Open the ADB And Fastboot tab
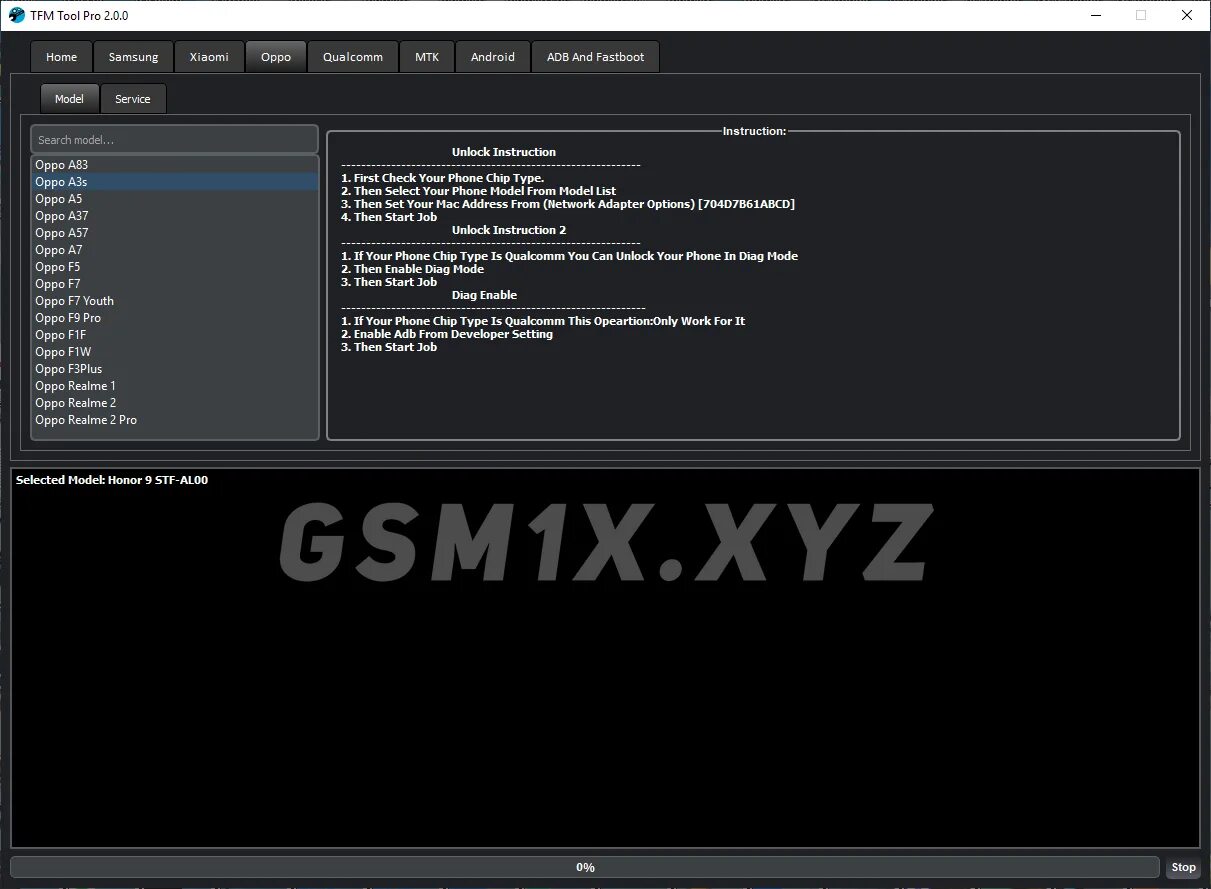This screenshot has width=1211, height=889. (x=595, y=57)
